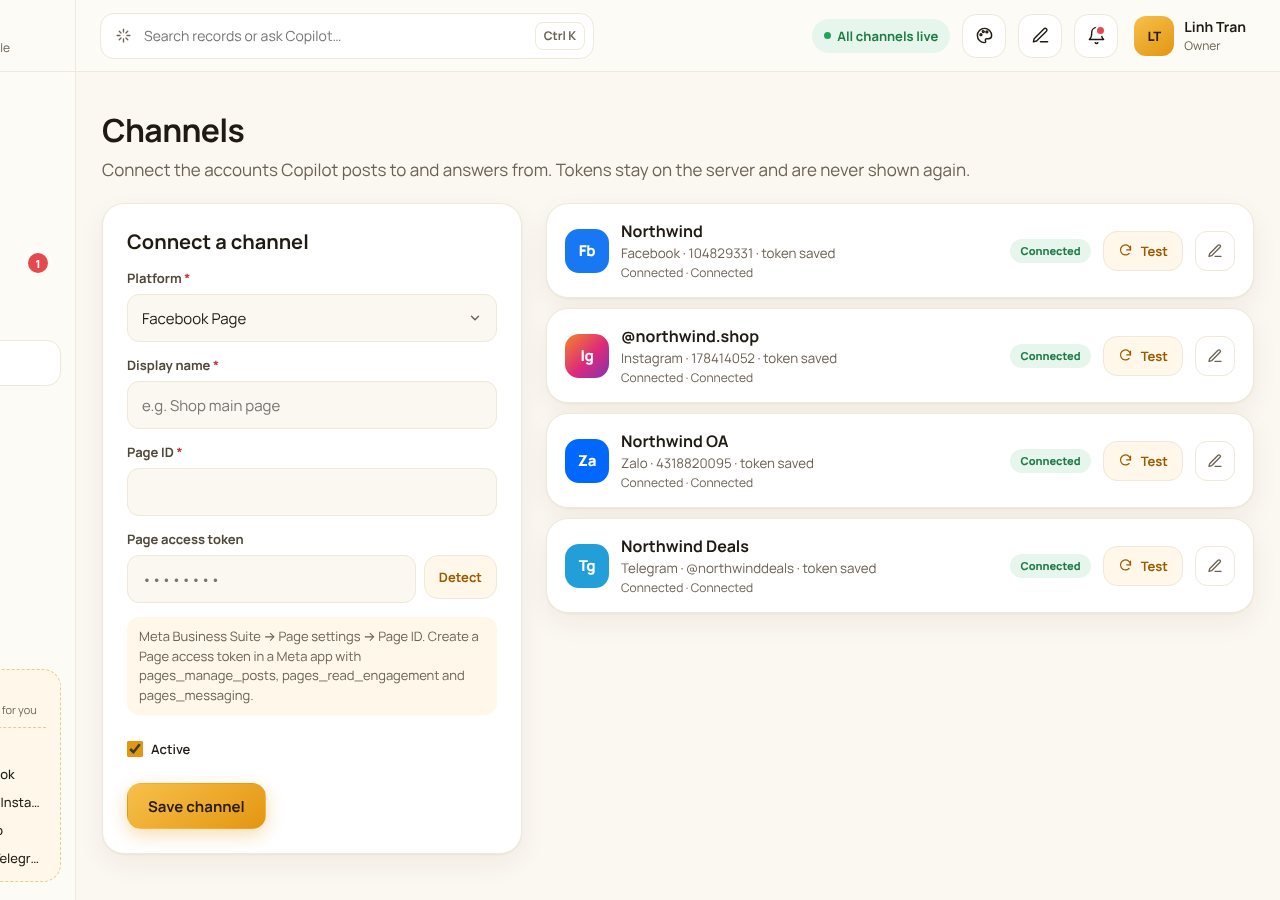Screen dimensions: 1280x900
Task: Click the Linh Tran user name
Action: [x=1215, y=27]
